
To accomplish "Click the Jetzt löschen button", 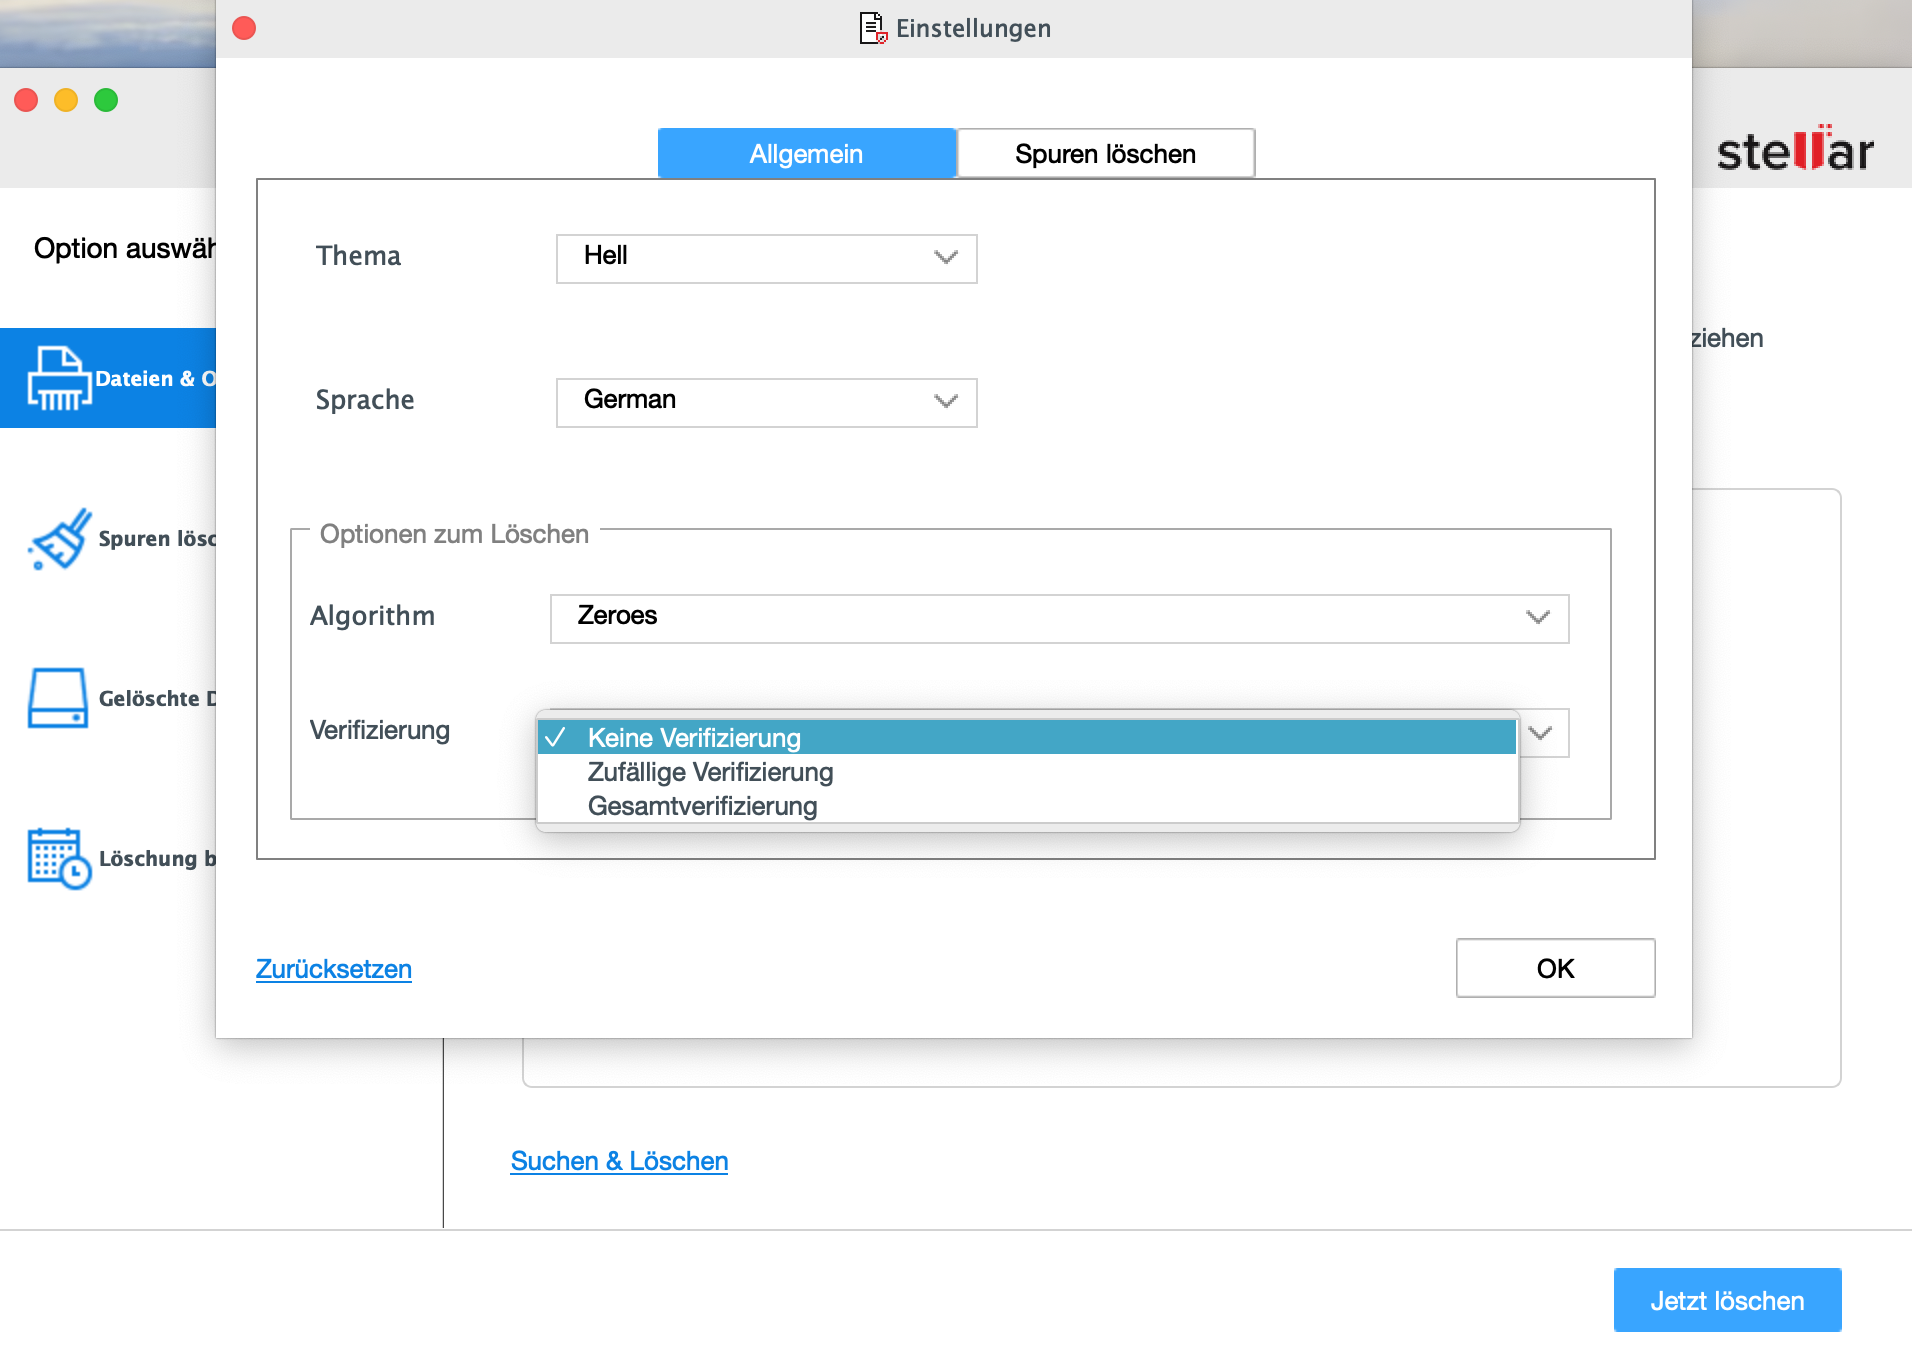I will pyautogui.click(x=1727, y=1300).
